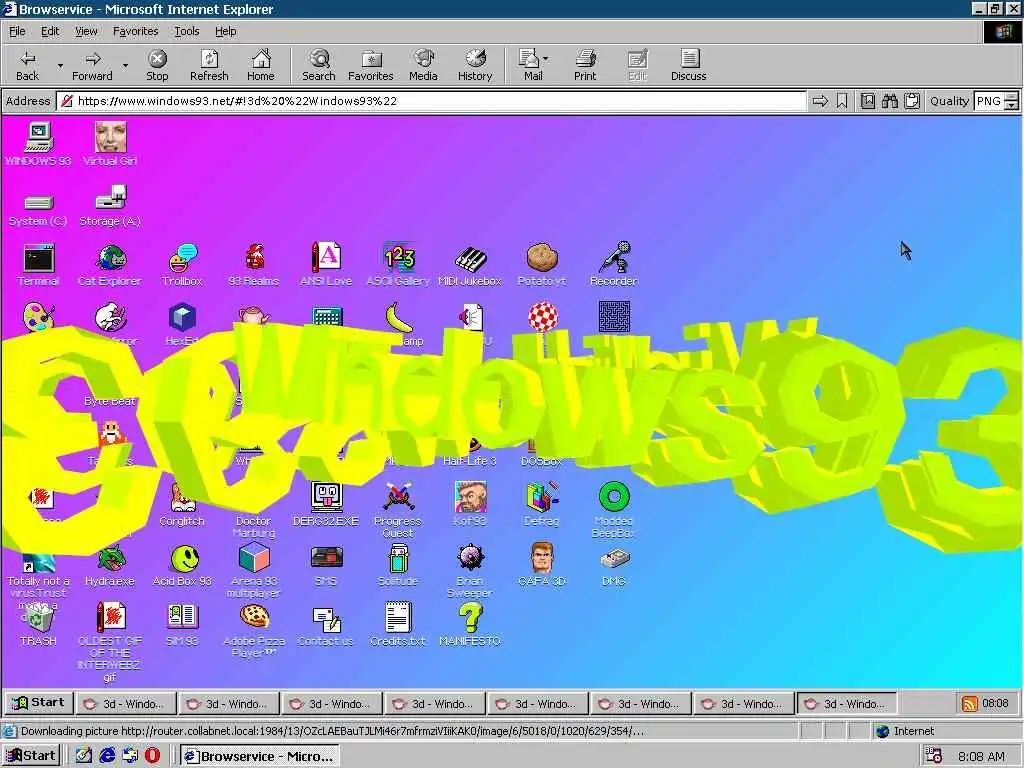Click the Print toolbar button
1024x768 pixels.
point(585,65)
